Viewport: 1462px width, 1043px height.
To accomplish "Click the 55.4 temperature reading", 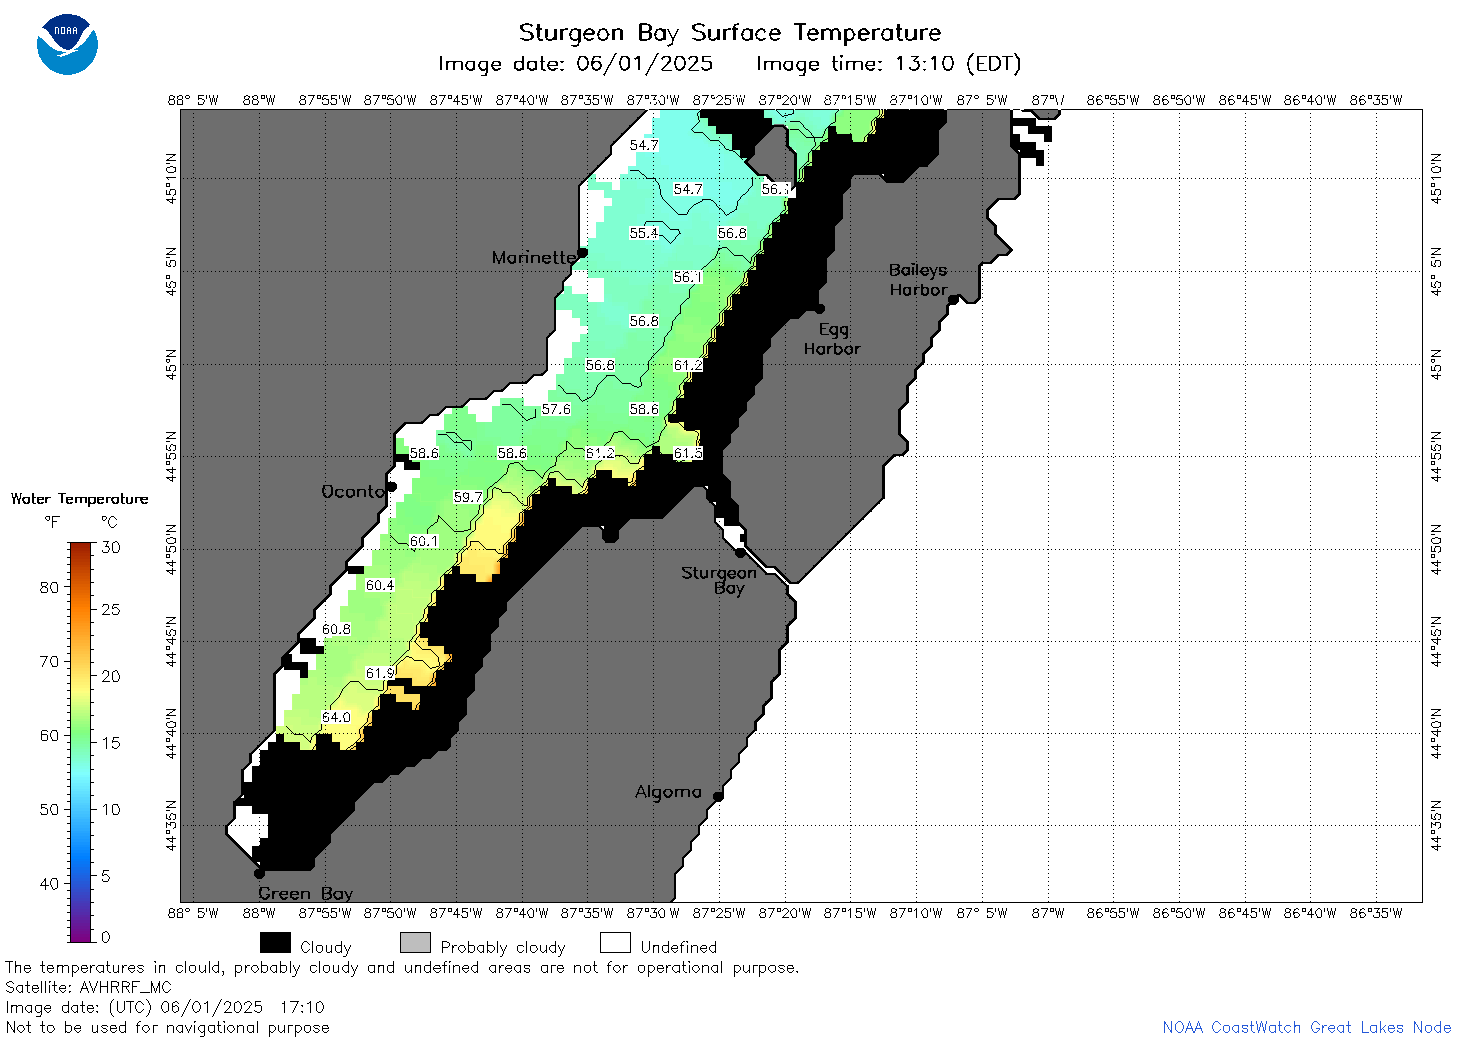I will tap(644, 233).
